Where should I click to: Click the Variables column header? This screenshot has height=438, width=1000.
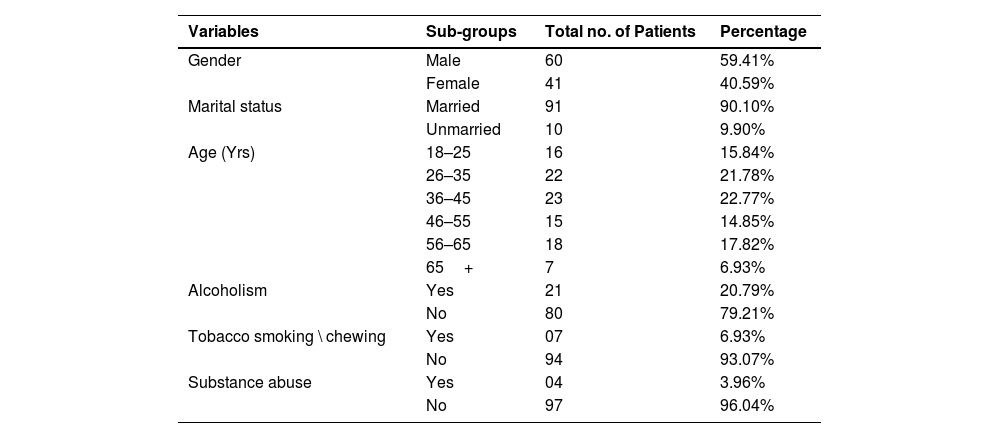point(223,31)
